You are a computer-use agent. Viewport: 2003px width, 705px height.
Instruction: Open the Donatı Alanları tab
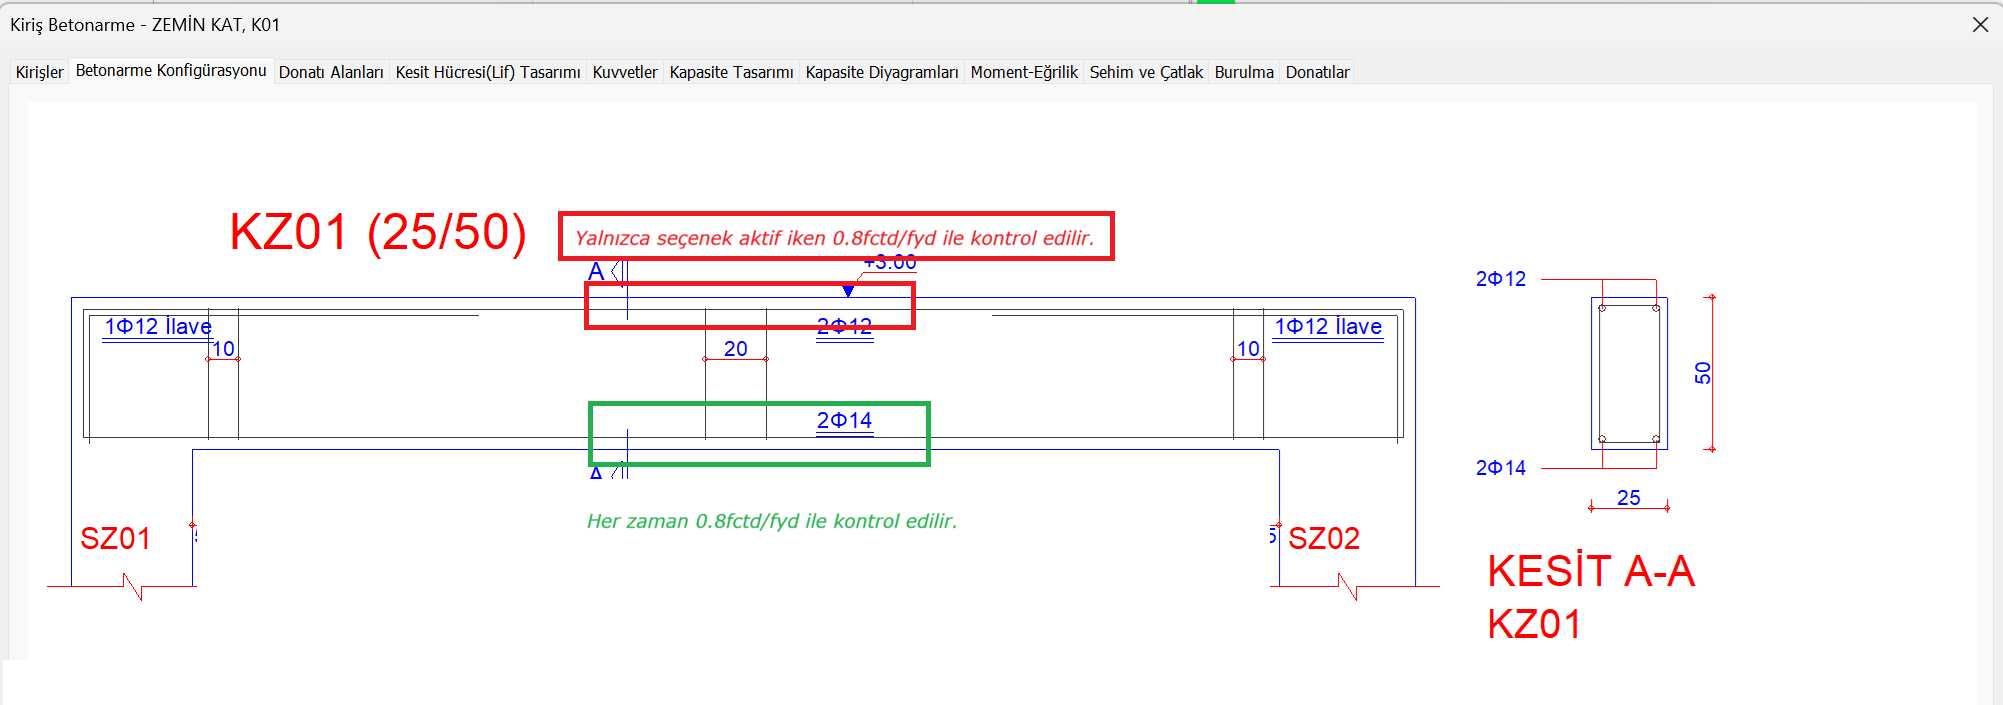[331, 72]
